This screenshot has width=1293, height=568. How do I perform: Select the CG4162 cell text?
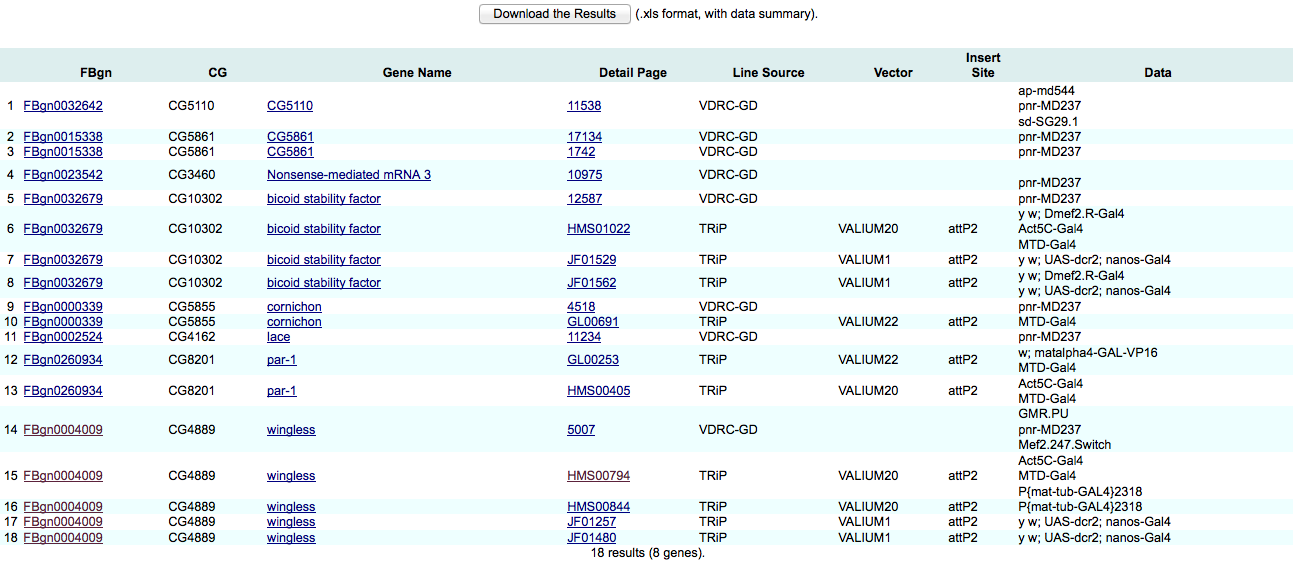tap(191, 337)
